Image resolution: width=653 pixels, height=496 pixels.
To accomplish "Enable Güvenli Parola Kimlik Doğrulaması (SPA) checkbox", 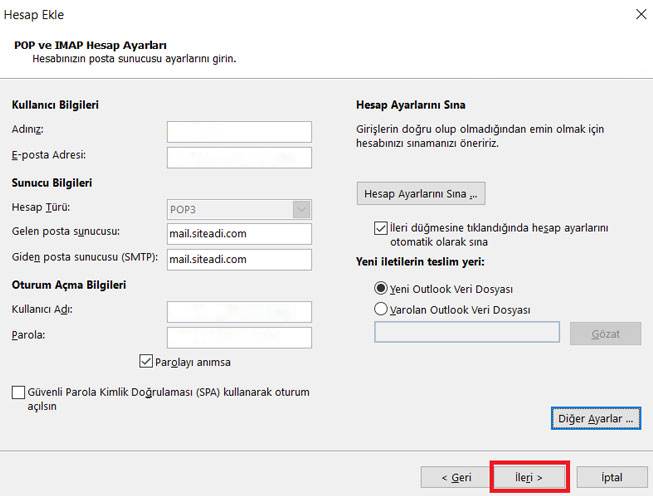I will pos(19,393).
